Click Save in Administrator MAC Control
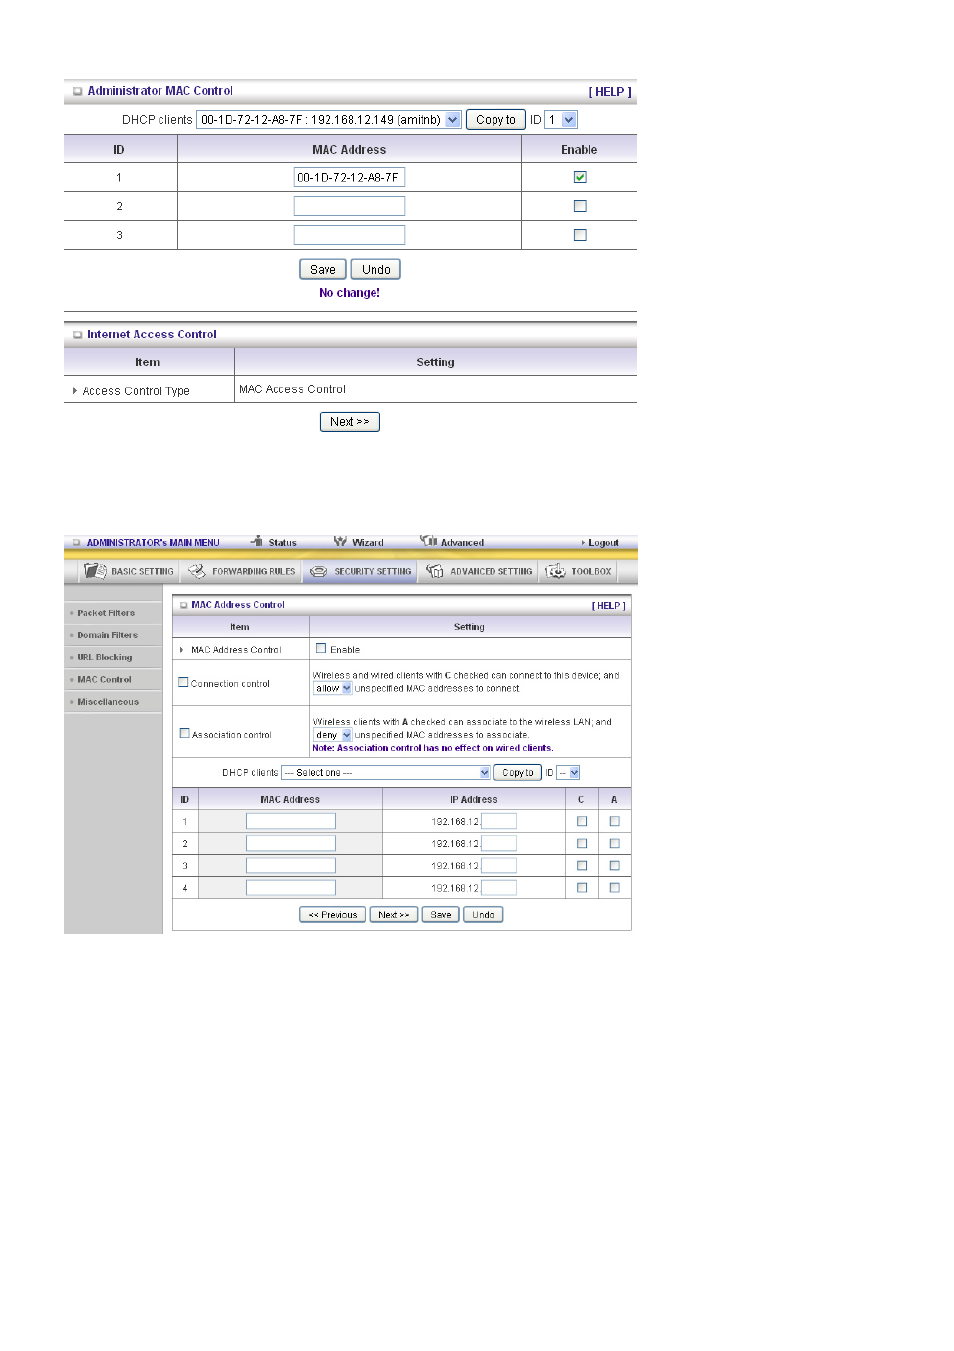Screen dimensions: 954x1351 click(323, 269)
